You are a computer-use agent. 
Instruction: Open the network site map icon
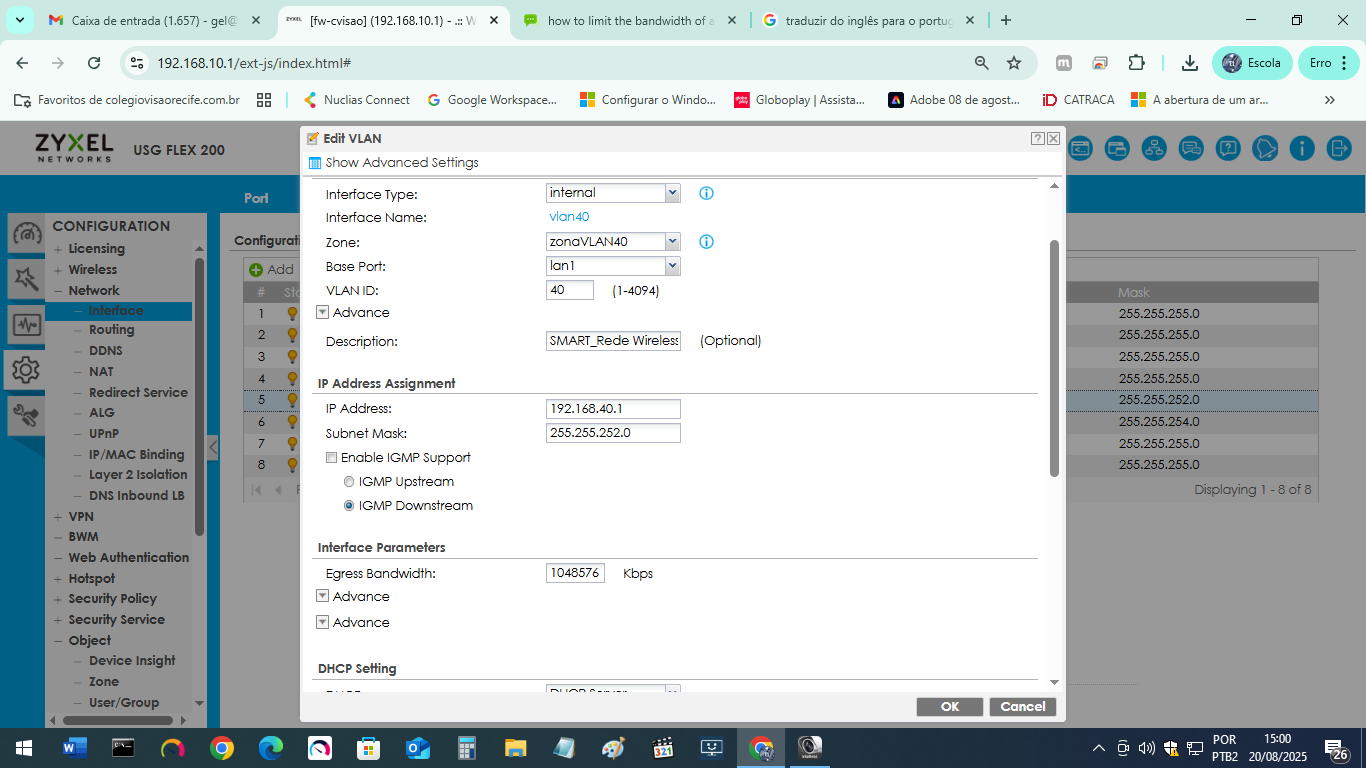1154,149
